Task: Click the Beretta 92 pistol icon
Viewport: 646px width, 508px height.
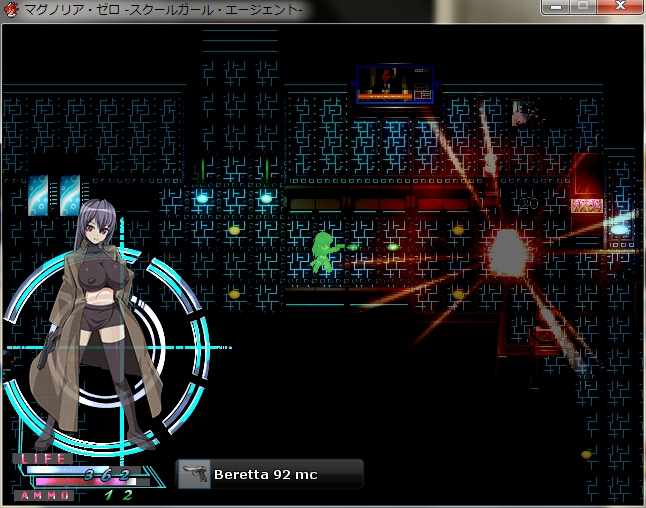Action: (194, 475)
